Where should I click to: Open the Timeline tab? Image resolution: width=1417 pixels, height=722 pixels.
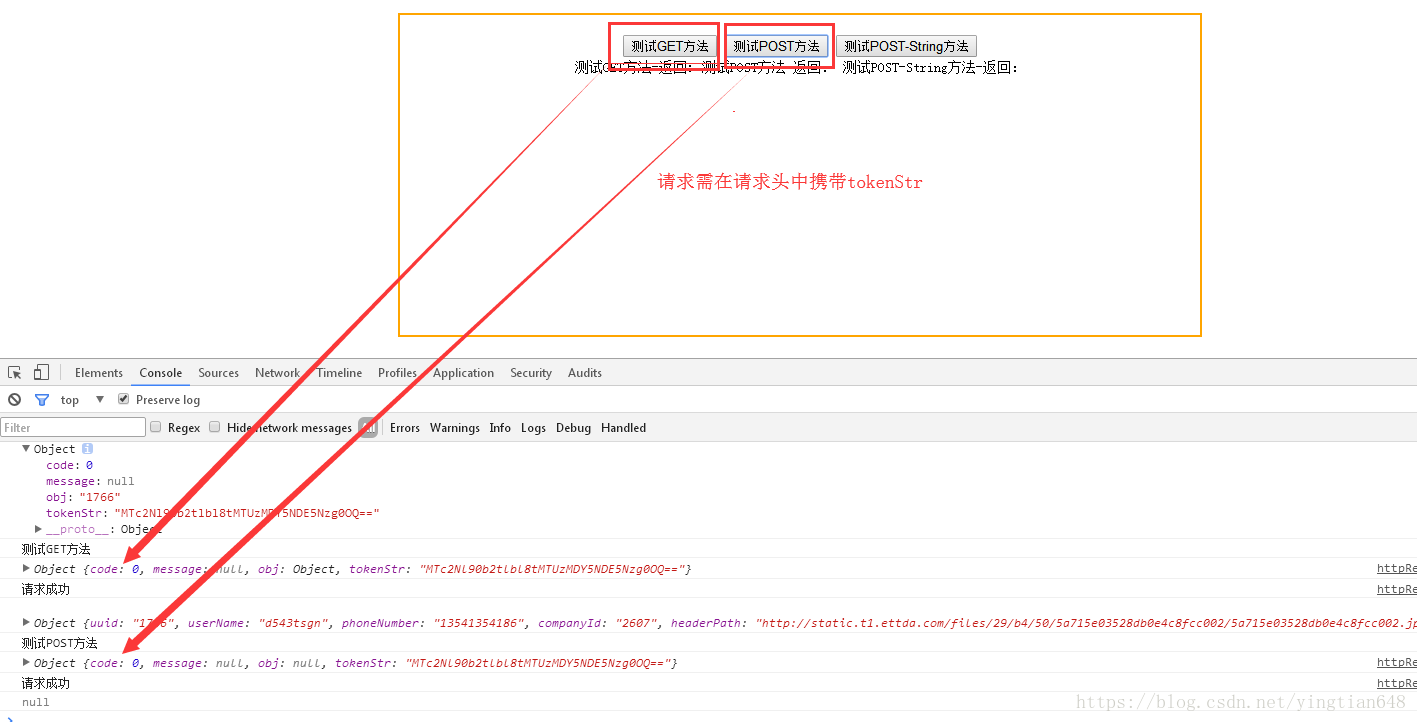339,373
